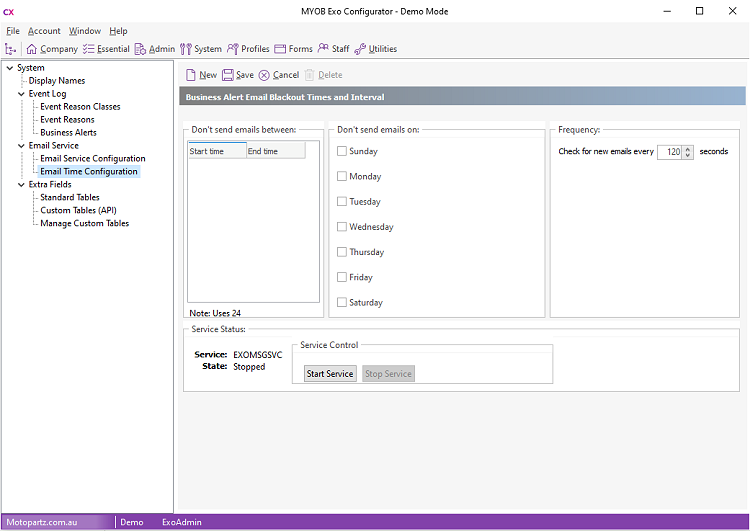This screenshot has width=750, height=531.
Task: Click the Forms toolbar icon
Action: [280, 49]
